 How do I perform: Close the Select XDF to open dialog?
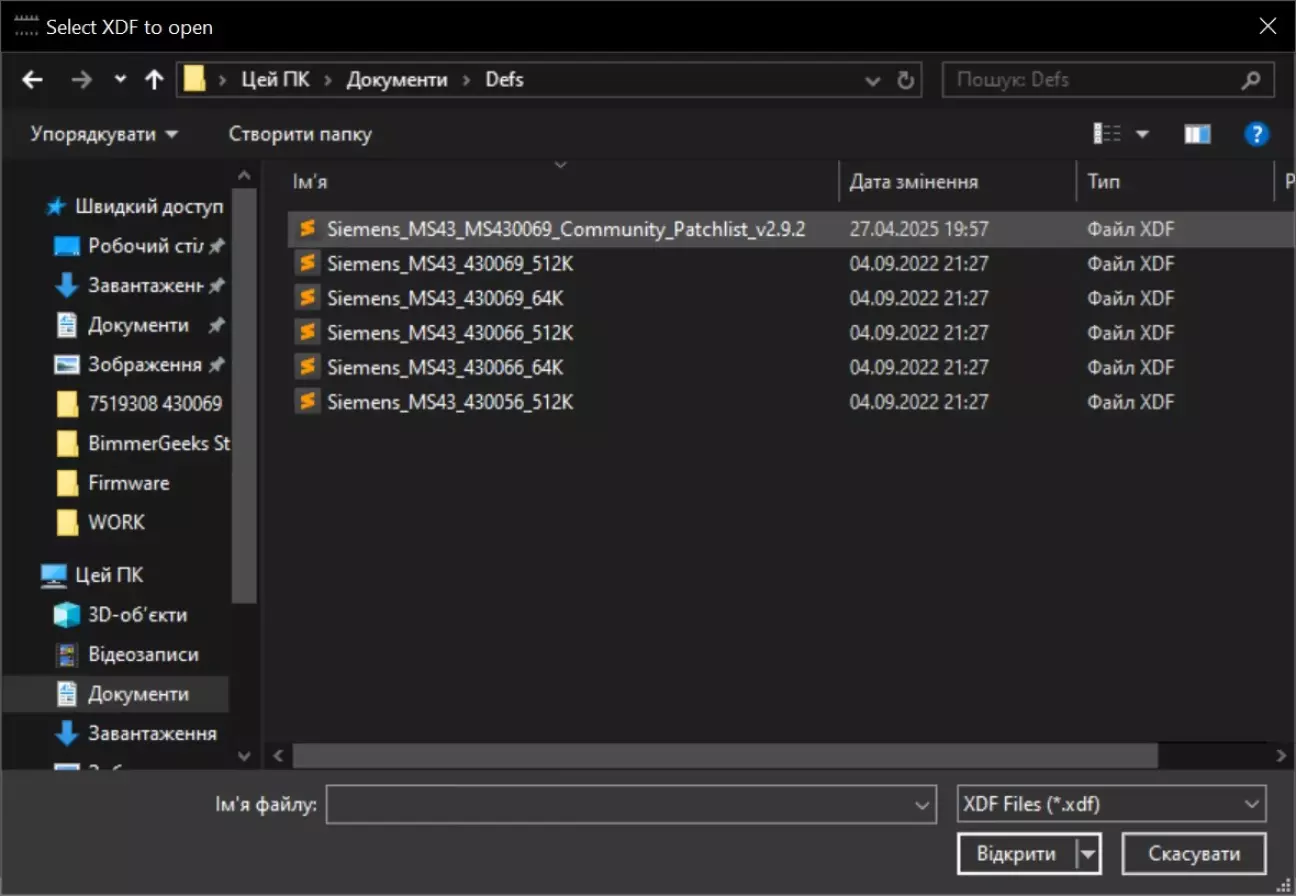coord(1268,26)
